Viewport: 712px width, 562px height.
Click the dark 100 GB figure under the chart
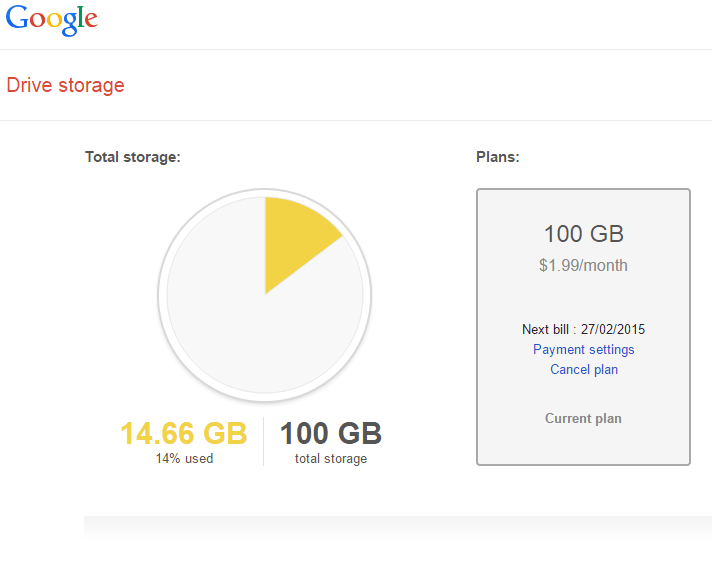click(330, 434)
